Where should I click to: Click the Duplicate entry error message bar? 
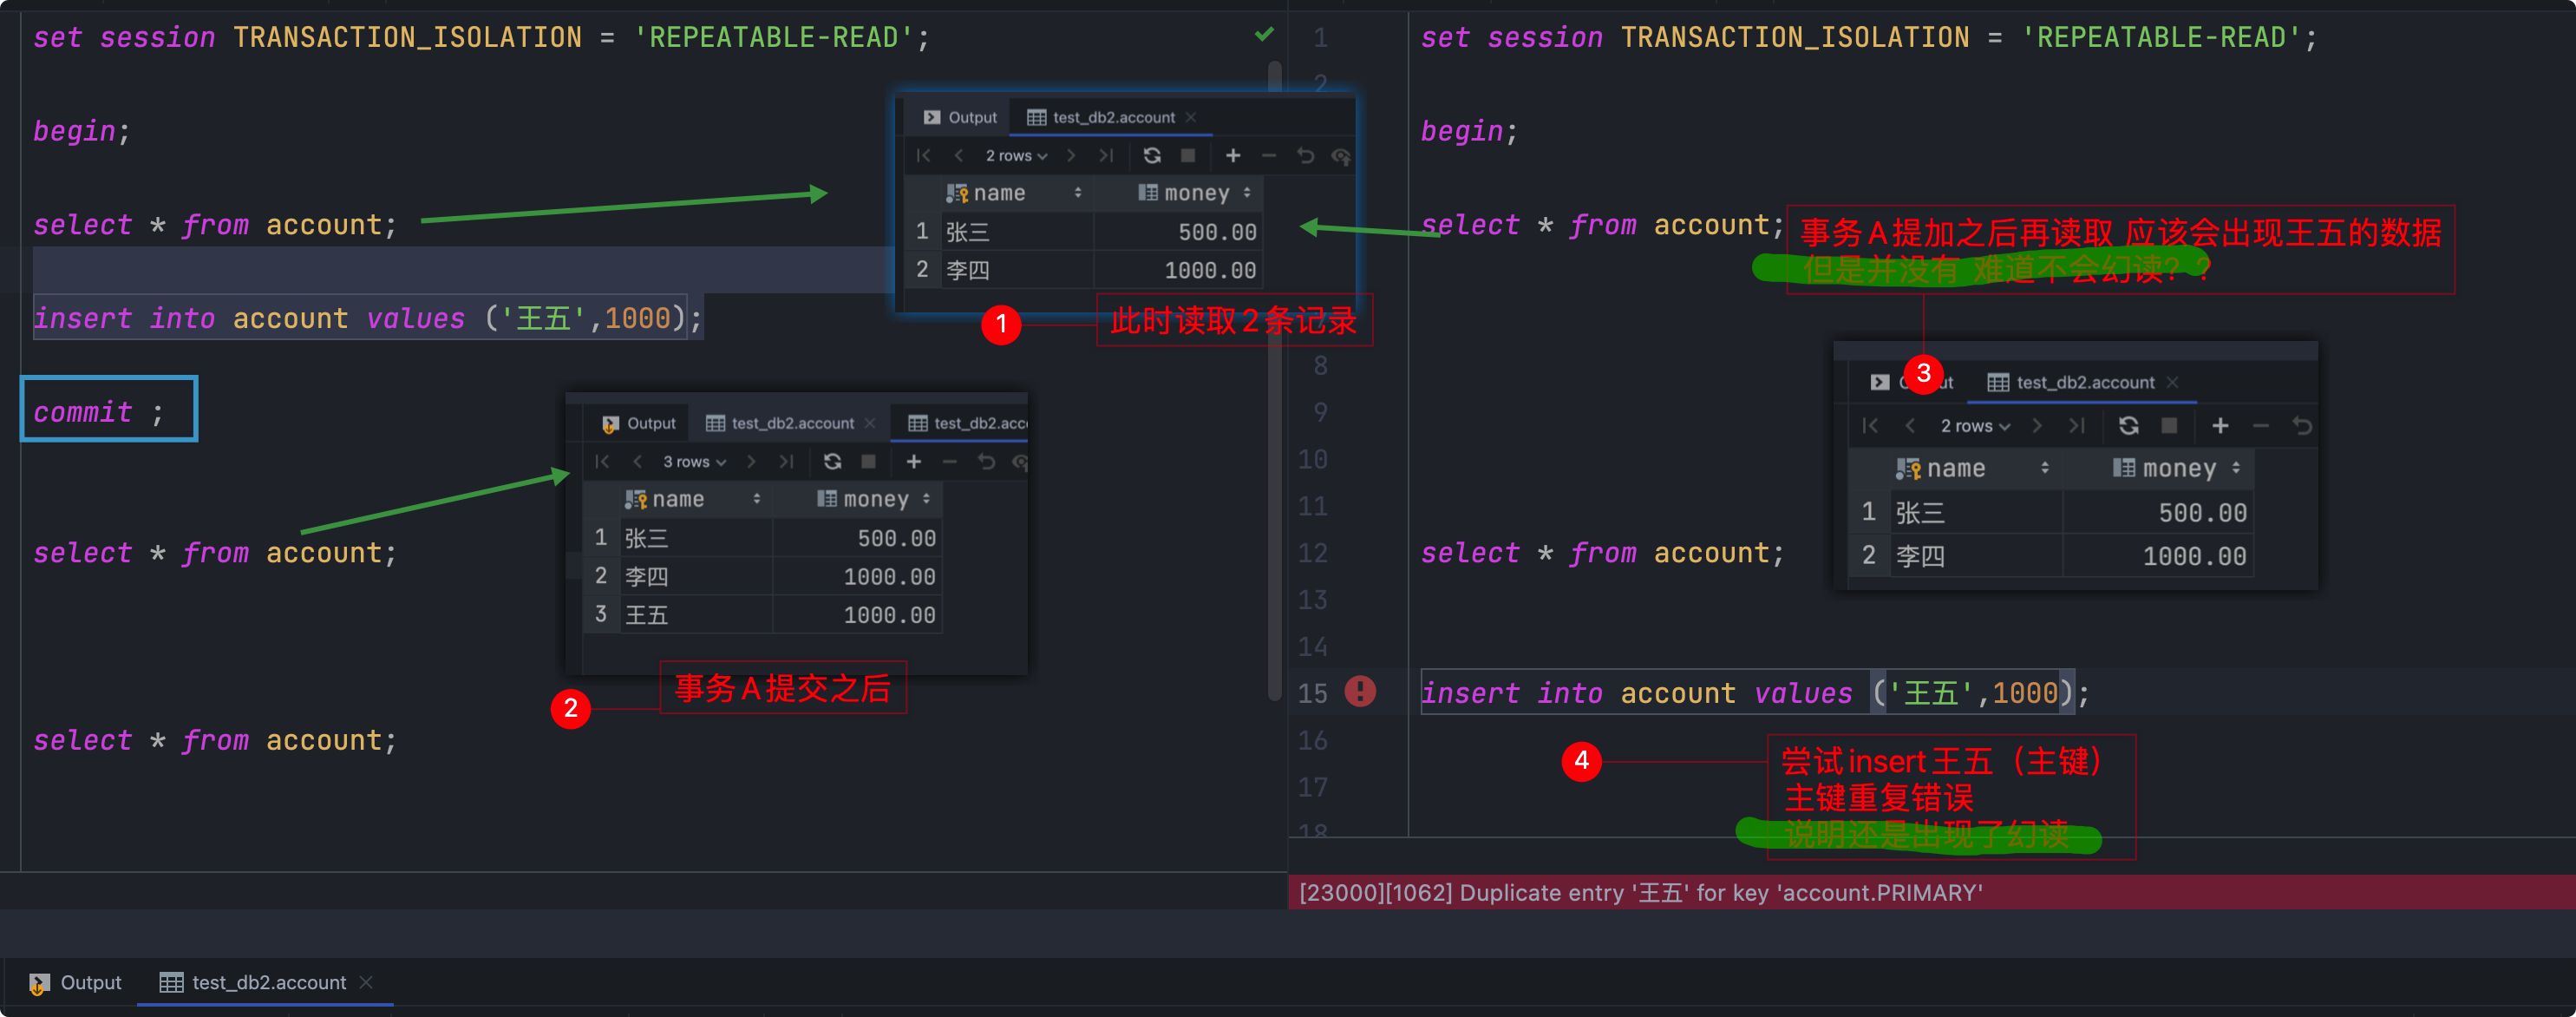1640,892
